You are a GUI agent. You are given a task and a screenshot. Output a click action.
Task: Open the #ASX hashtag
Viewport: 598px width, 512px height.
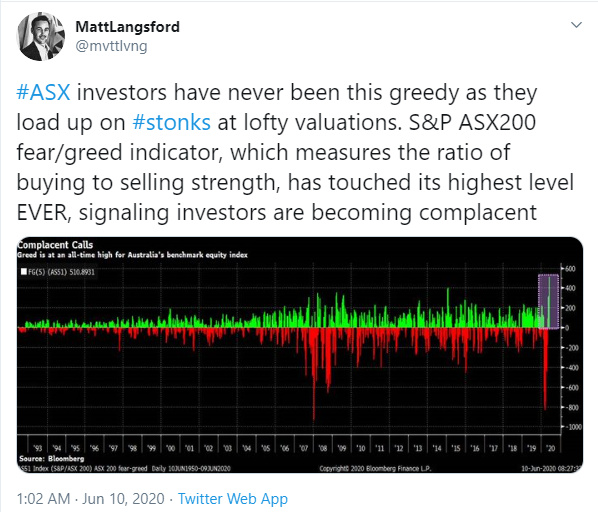pyautogui.click(x=43, y=93)
